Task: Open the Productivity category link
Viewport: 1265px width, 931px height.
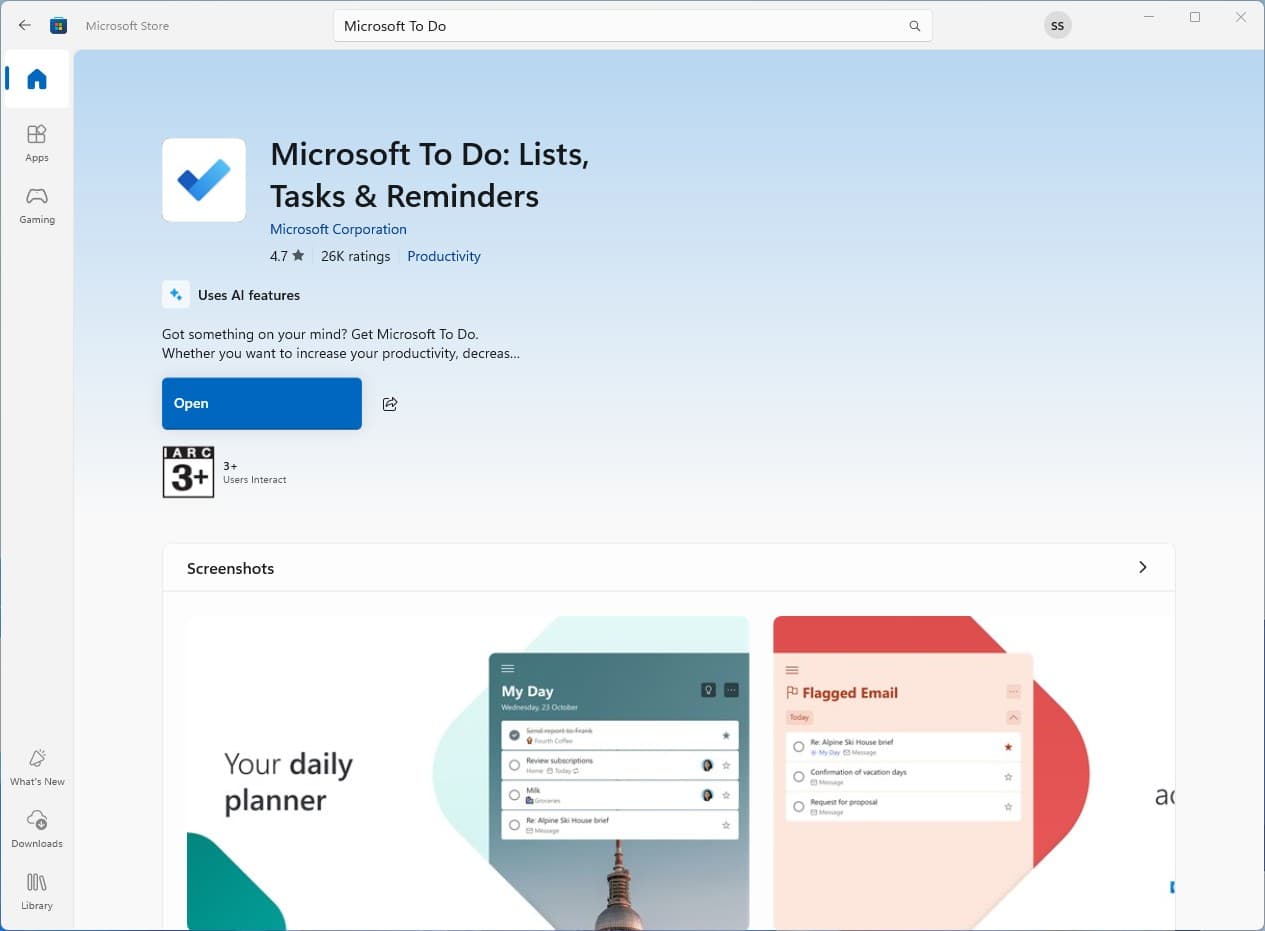Action: (444, 256)
